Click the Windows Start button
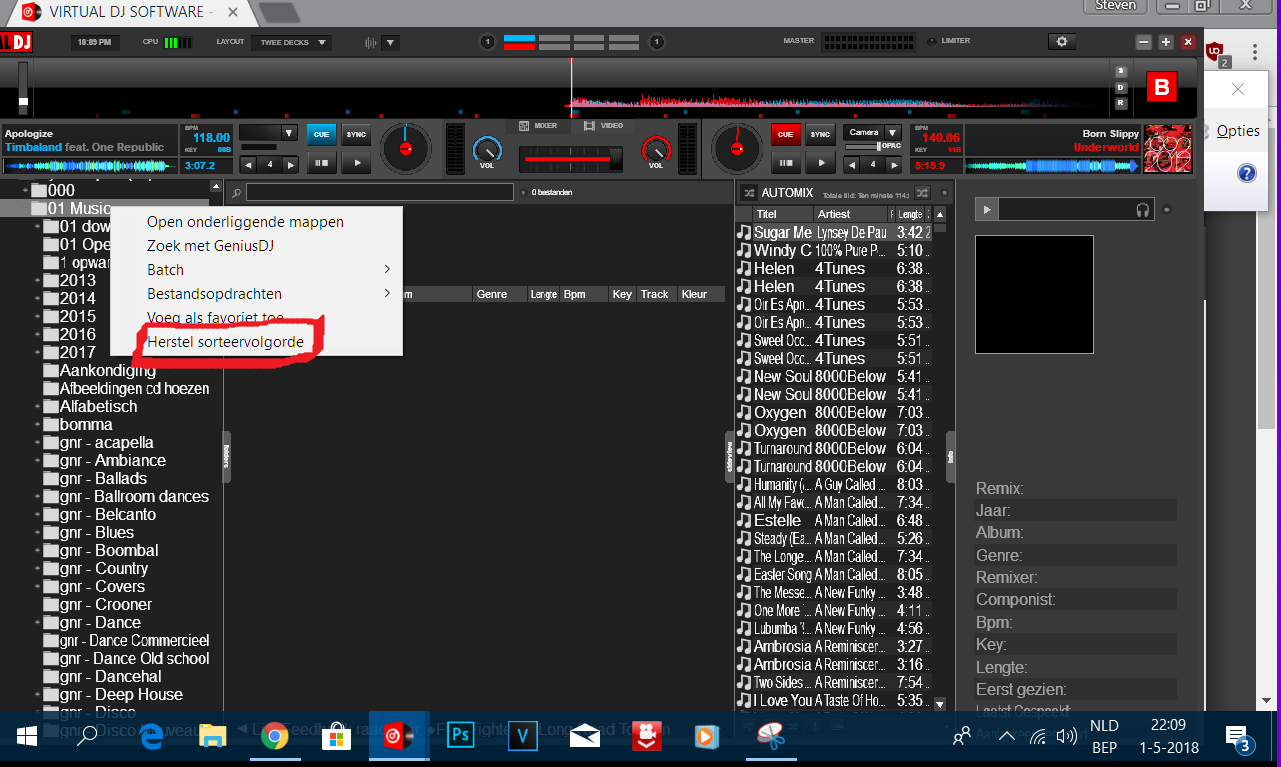 [x=27, y=737]
